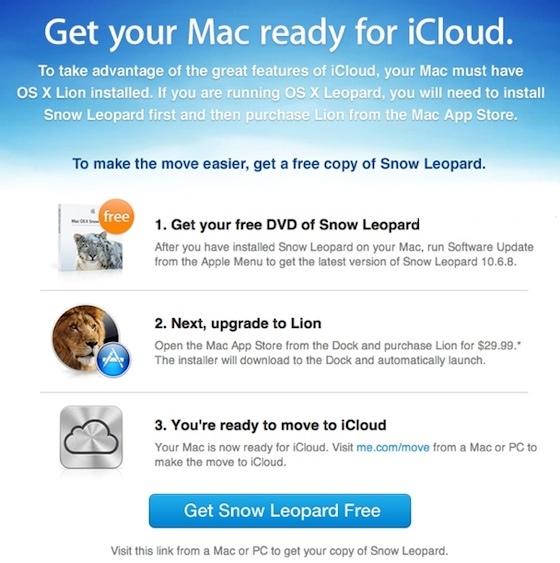The width and height of the screenshot is (560, 563).
Task: Open the me.com/move link
Action: [393, 447]
